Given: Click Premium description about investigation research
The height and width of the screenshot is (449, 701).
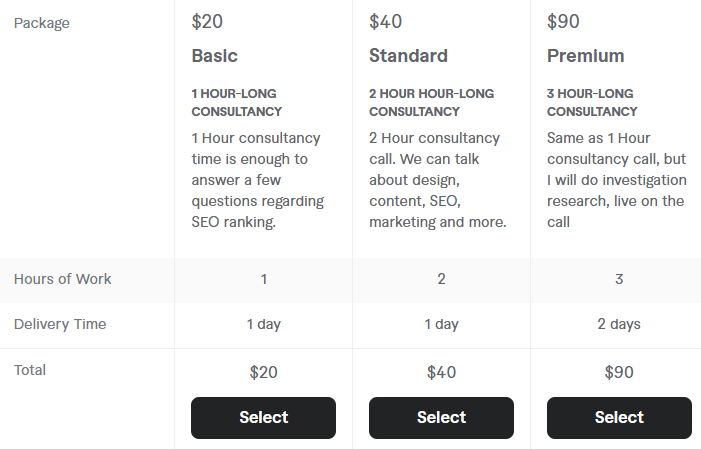Looking at the screenshot, I should click(617, 180).
